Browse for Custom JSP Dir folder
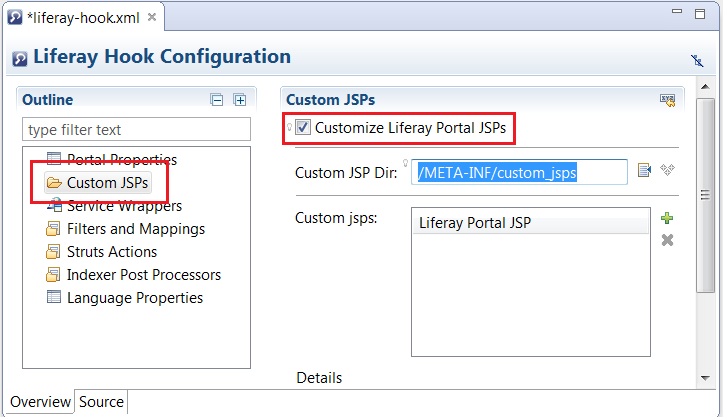 644,170
